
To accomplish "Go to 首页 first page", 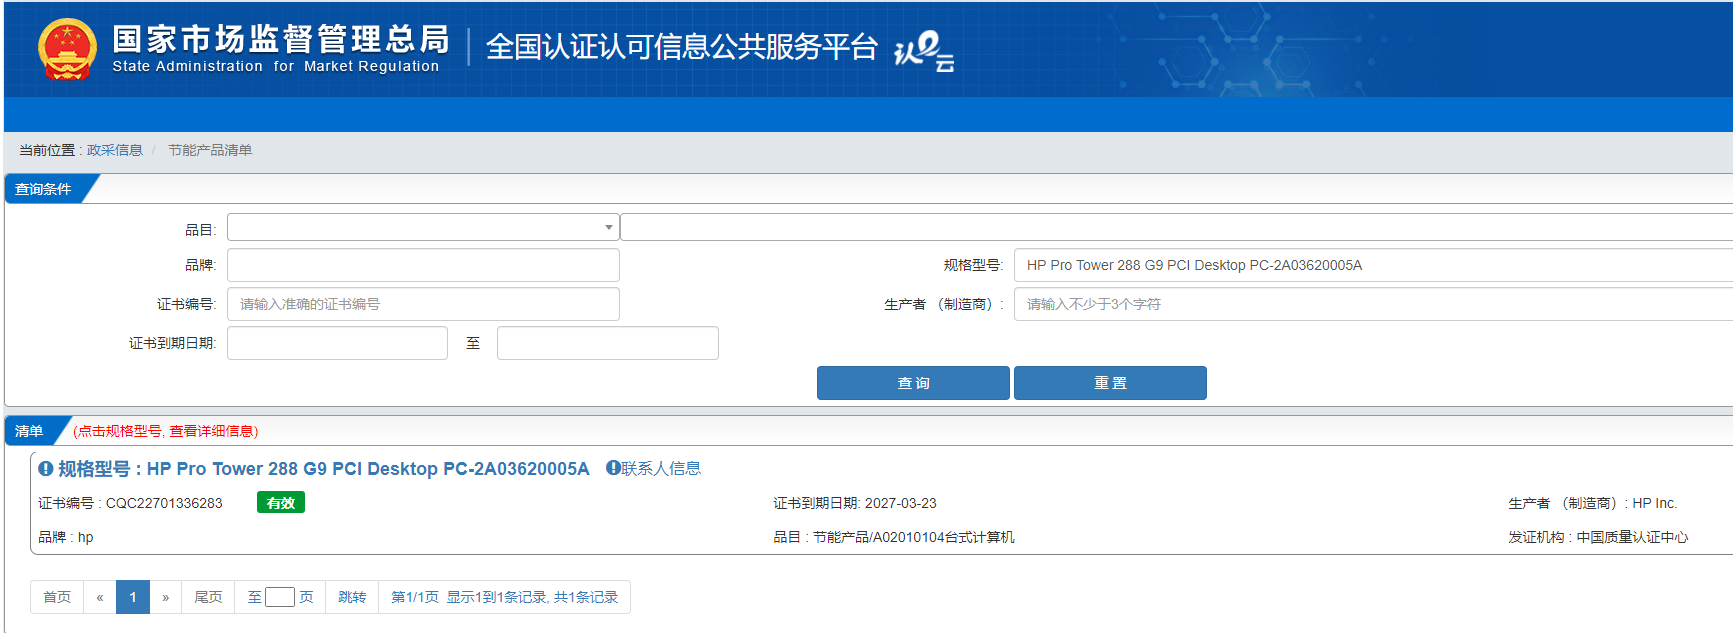I will tap(57, 597).
